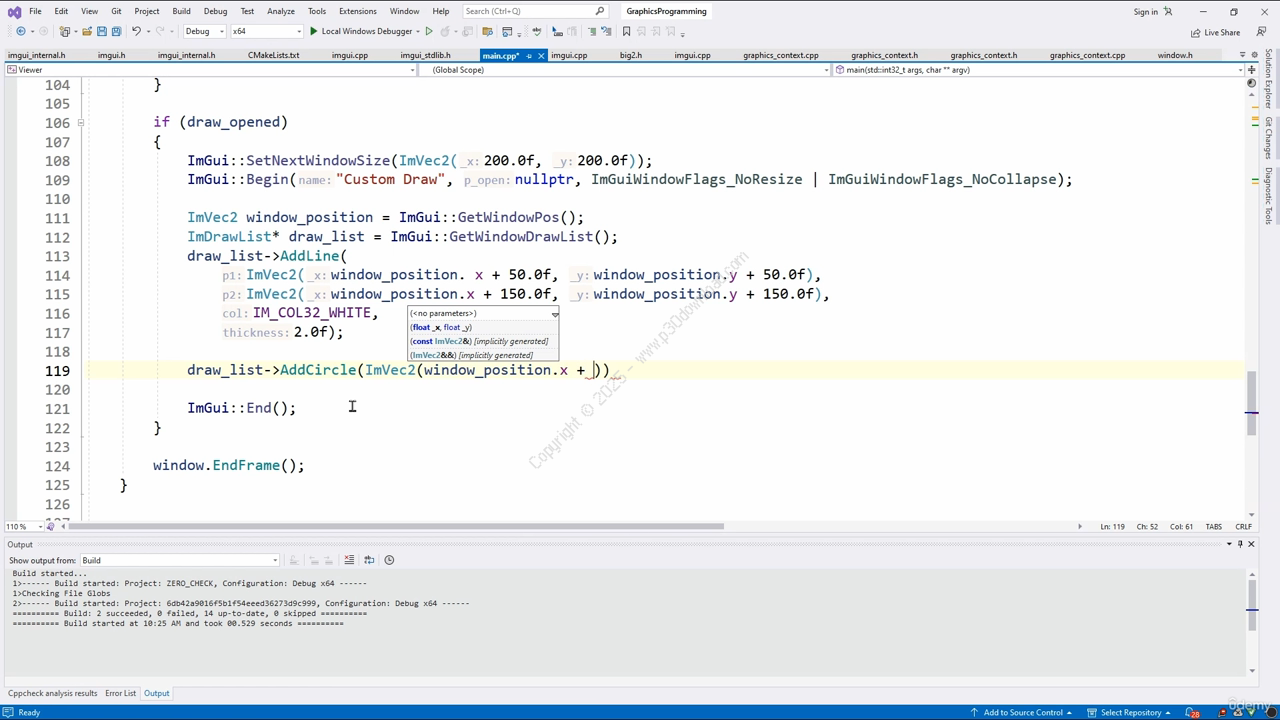Show the document tab overflow list
This screenshot has width=1280, height=720.
click(1243, 55)
